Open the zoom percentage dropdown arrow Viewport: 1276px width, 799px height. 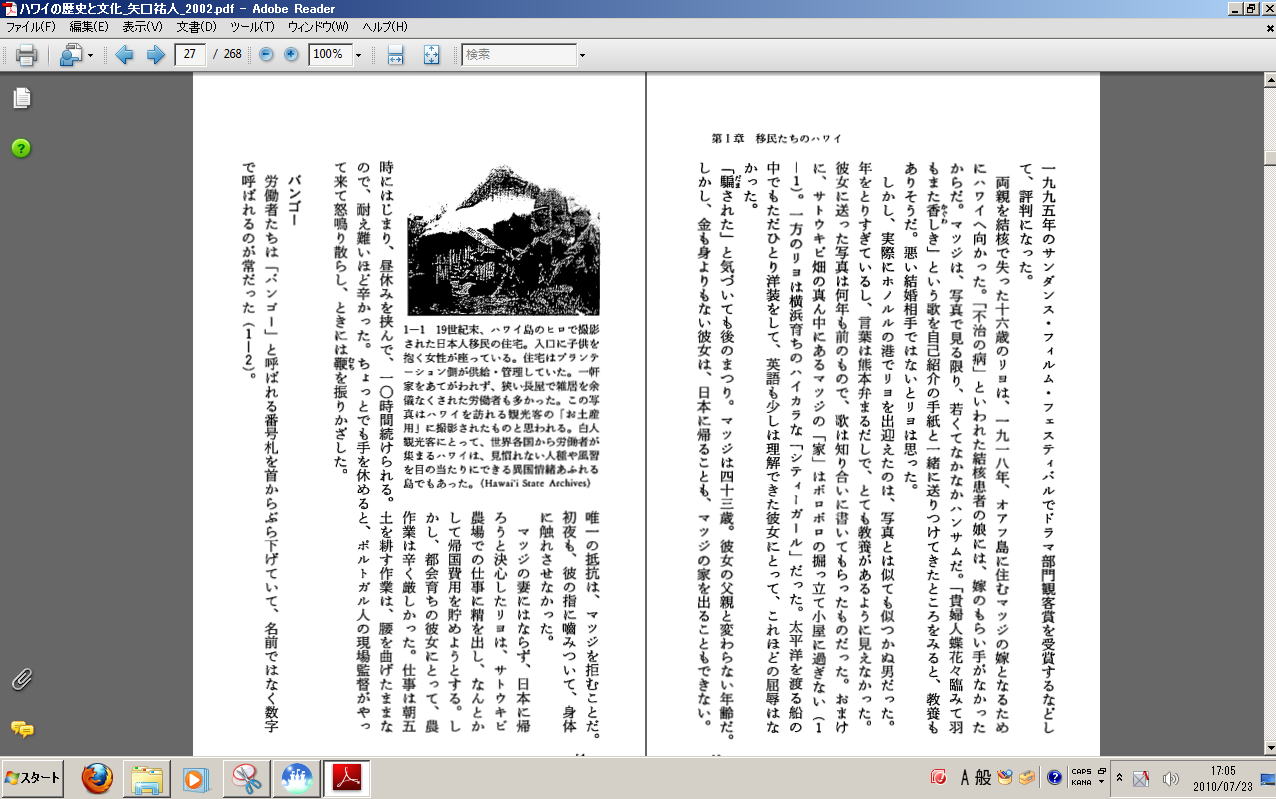[359, 55]
